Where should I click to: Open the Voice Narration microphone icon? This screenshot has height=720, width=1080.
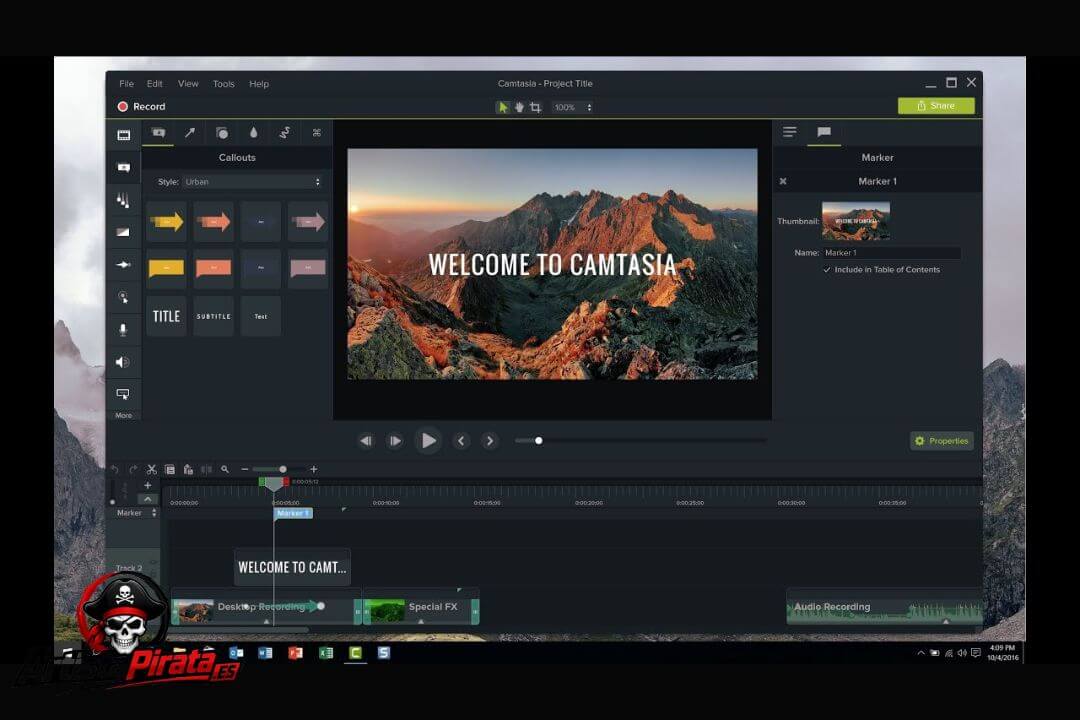123,329
